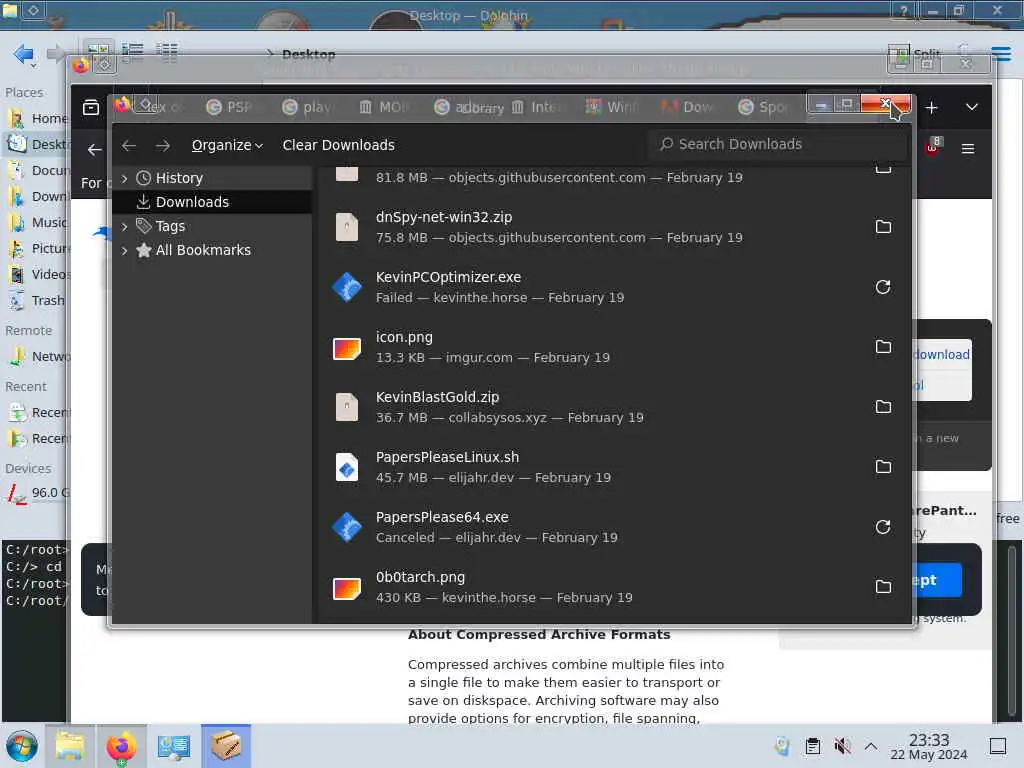Click the dnSpy-net-win32.zip file icon

[x=347, y=227]
